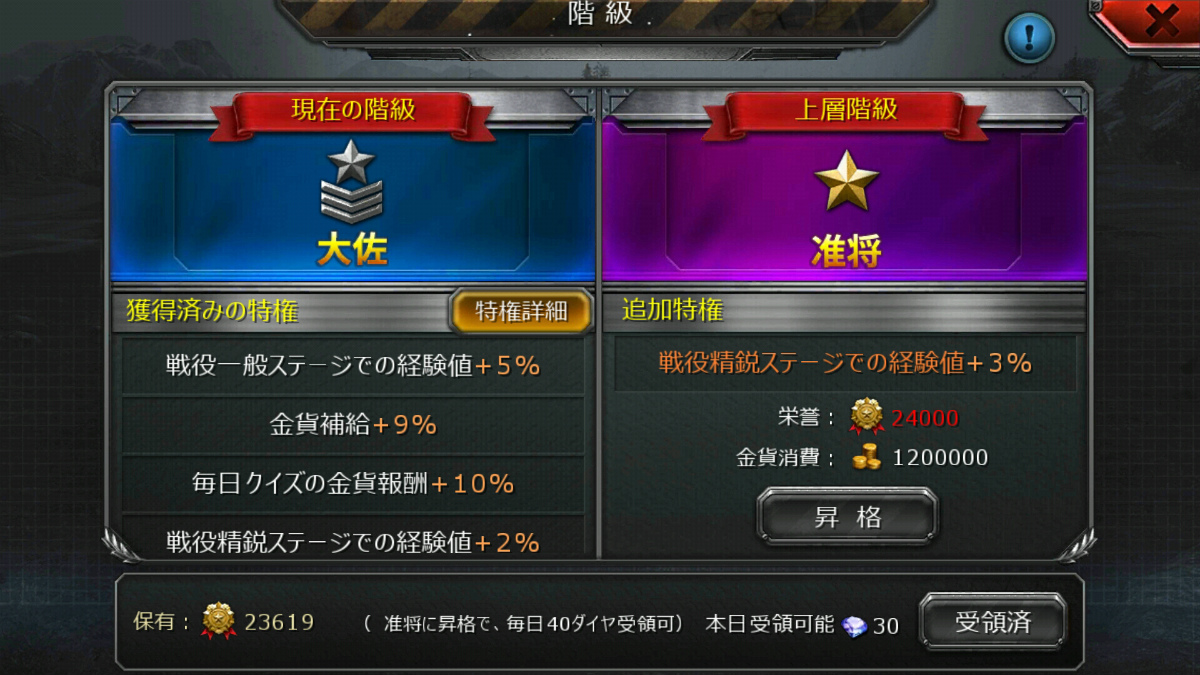Open the blue exclamation info icon
1200x675 pixels.
point(1030,38)
